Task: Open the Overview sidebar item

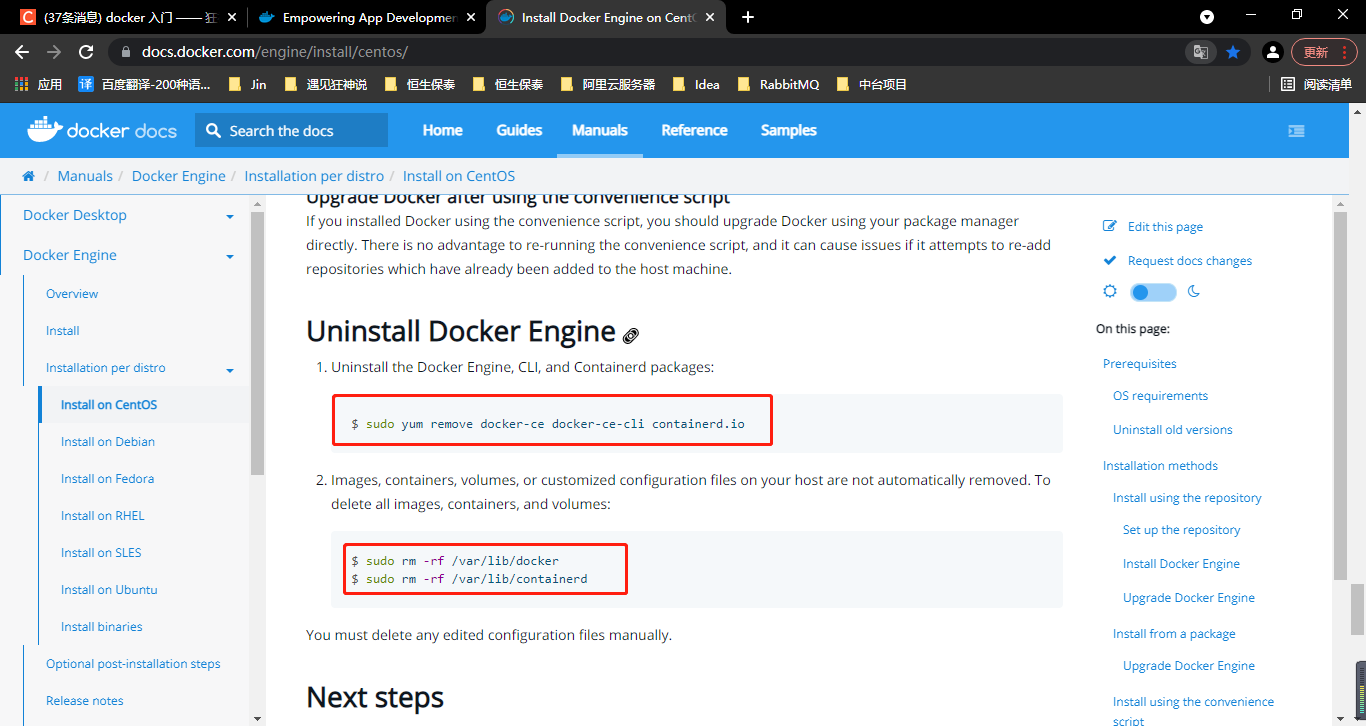Action: pyautogui.click(x=72, y=294)
